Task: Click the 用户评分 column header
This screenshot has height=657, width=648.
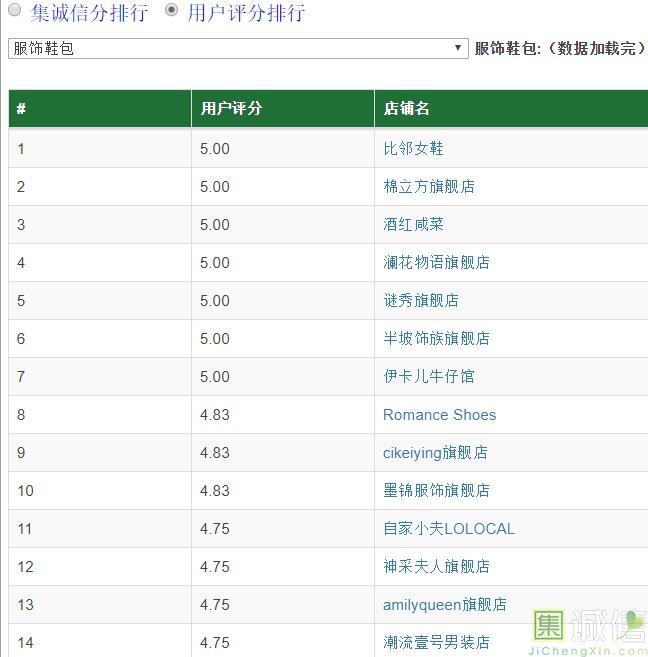Action: (x=231, y=109)
